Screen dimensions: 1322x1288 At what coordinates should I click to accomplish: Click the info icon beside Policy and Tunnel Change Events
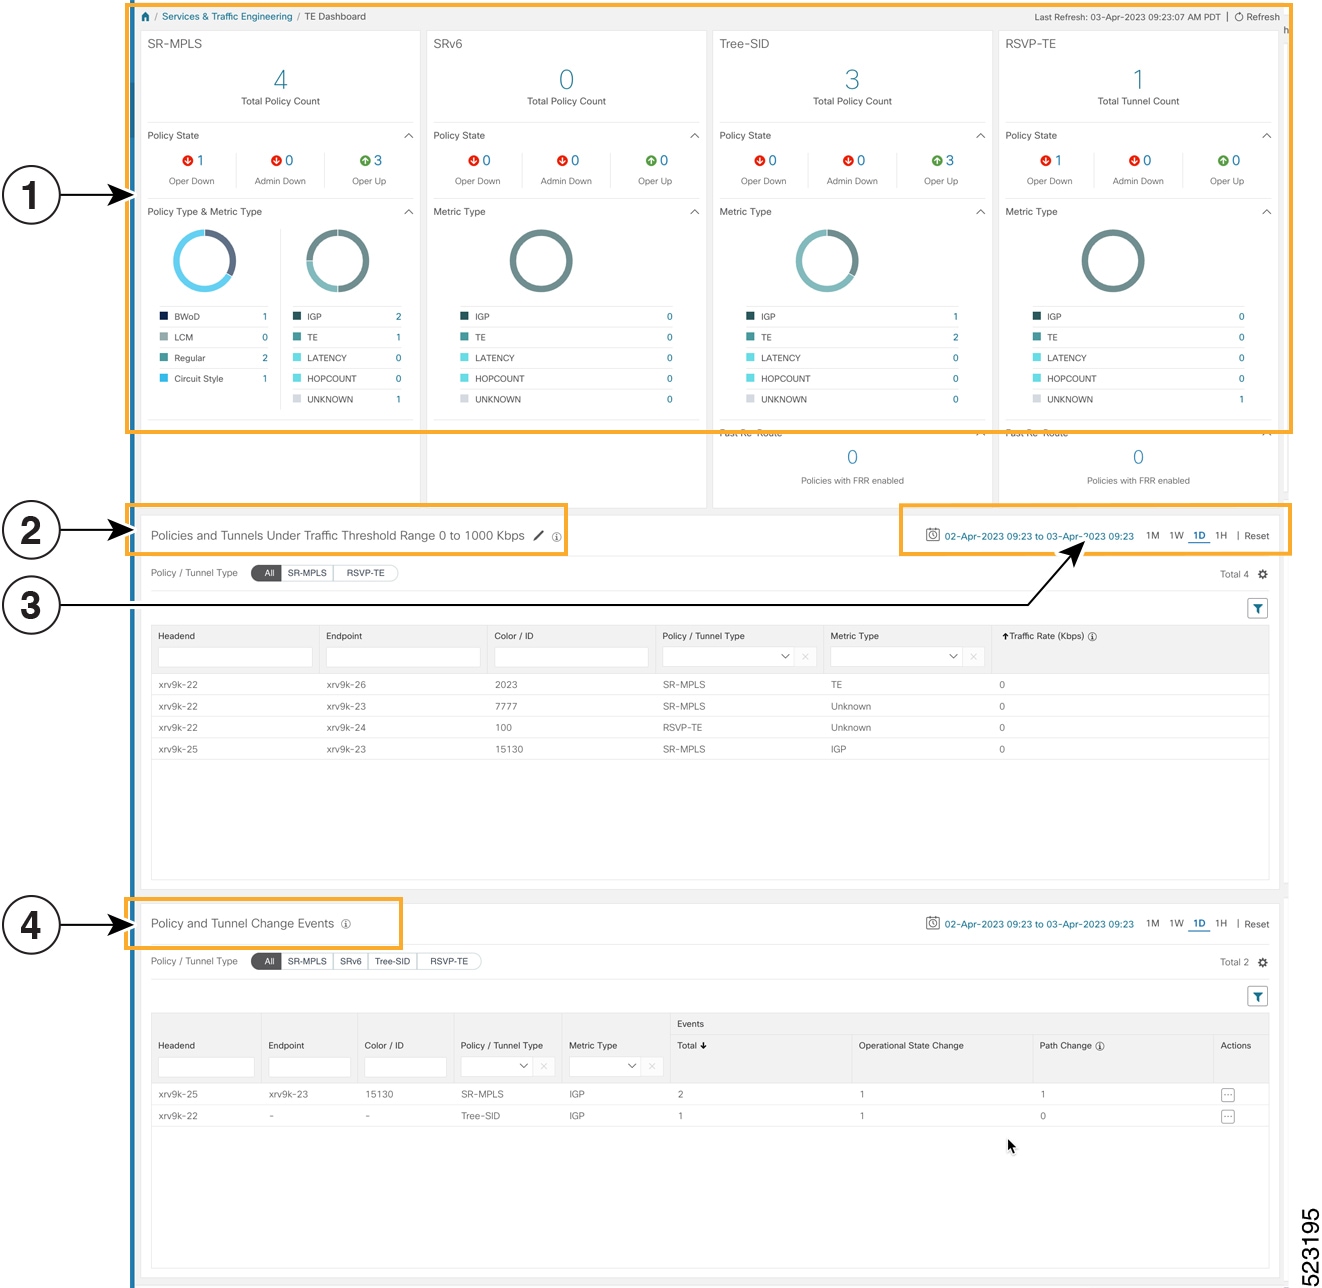tap(346, 923)
